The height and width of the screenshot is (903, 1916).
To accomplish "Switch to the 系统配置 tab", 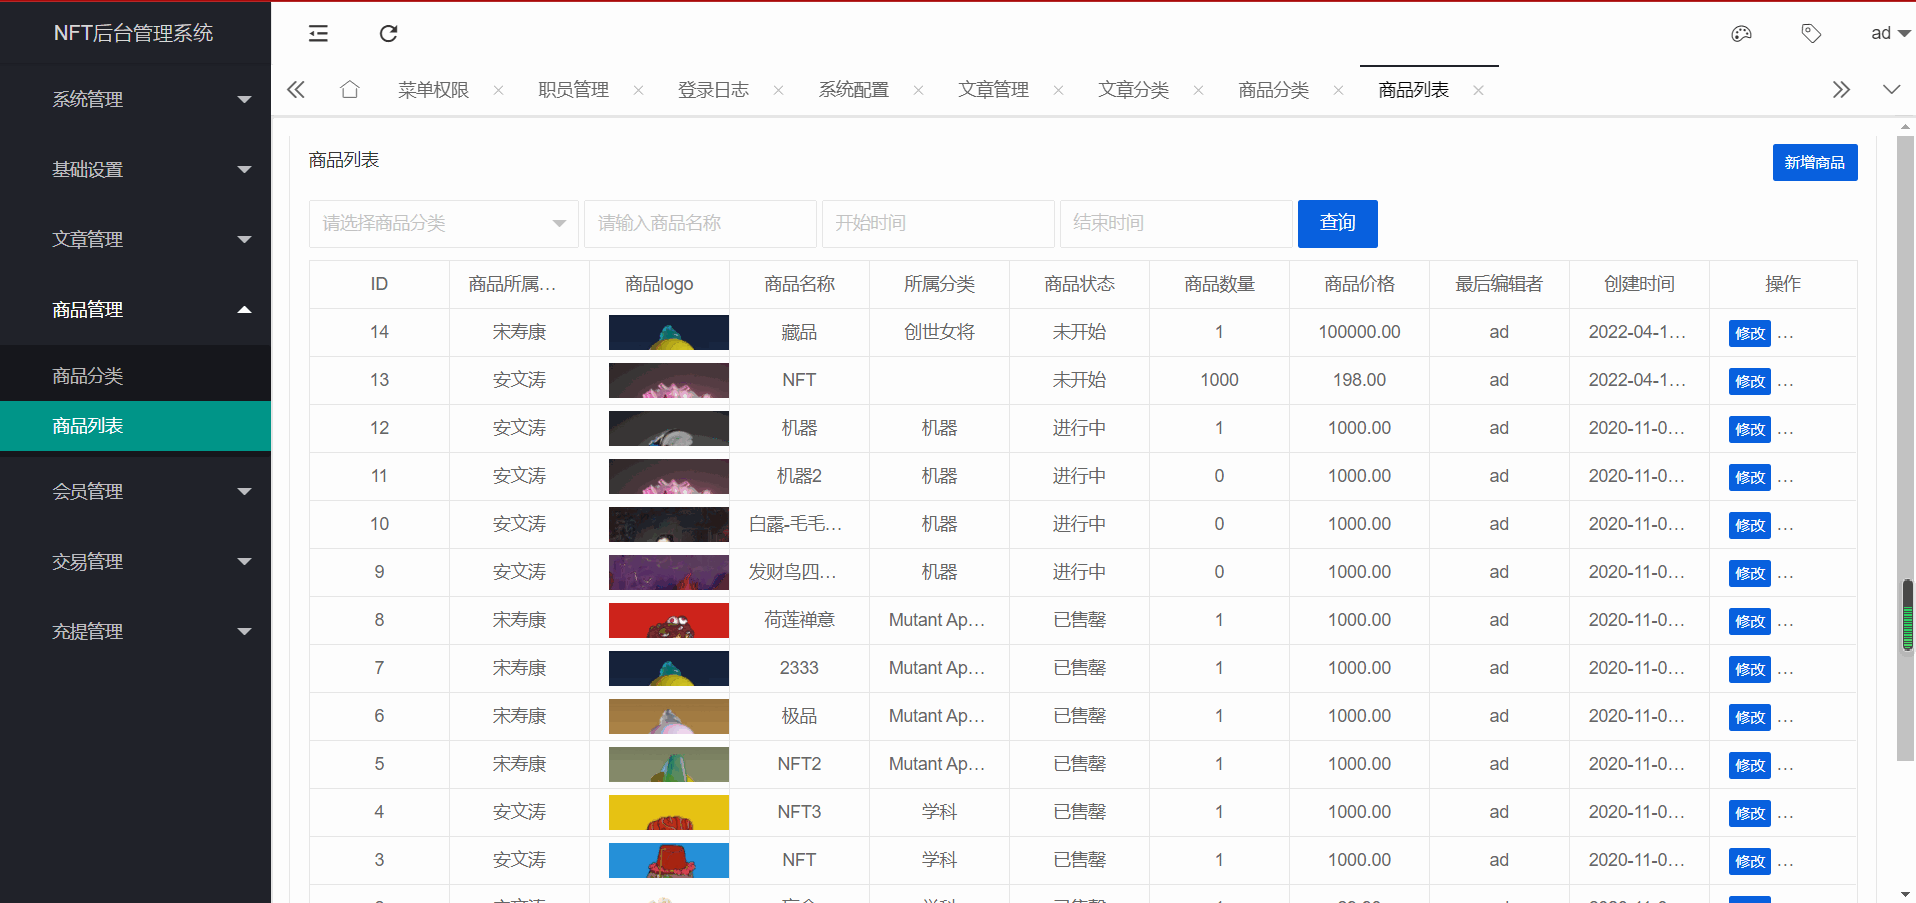I will tap(853, 90).
